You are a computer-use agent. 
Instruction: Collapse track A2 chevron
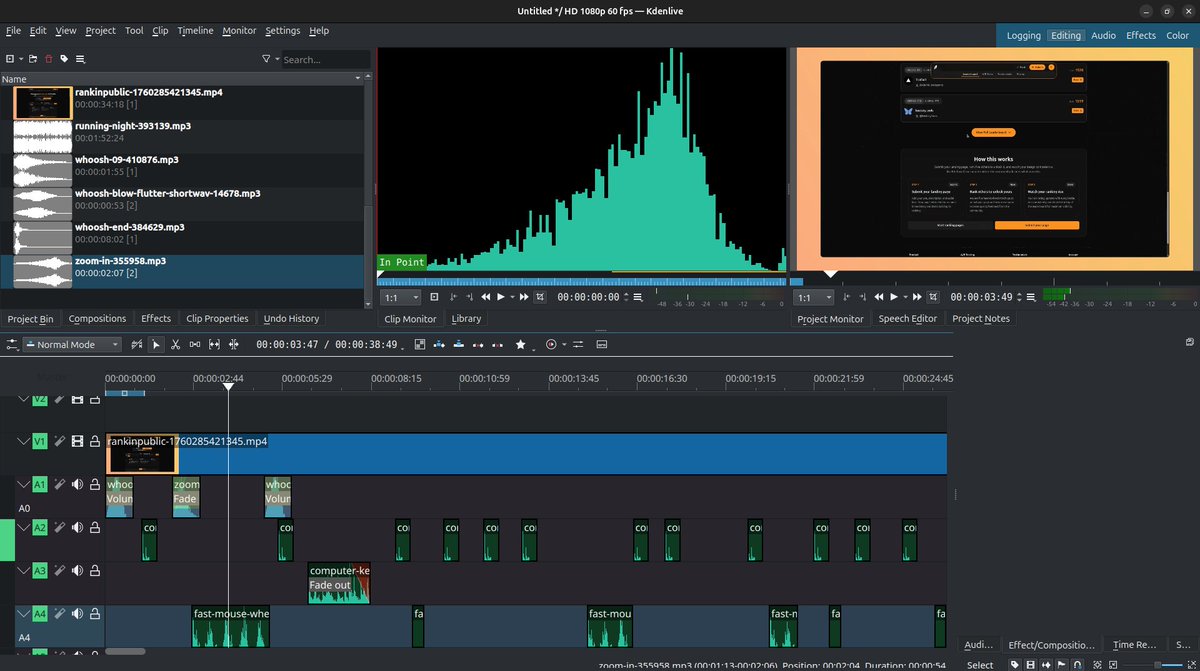(x=24, y=527)
